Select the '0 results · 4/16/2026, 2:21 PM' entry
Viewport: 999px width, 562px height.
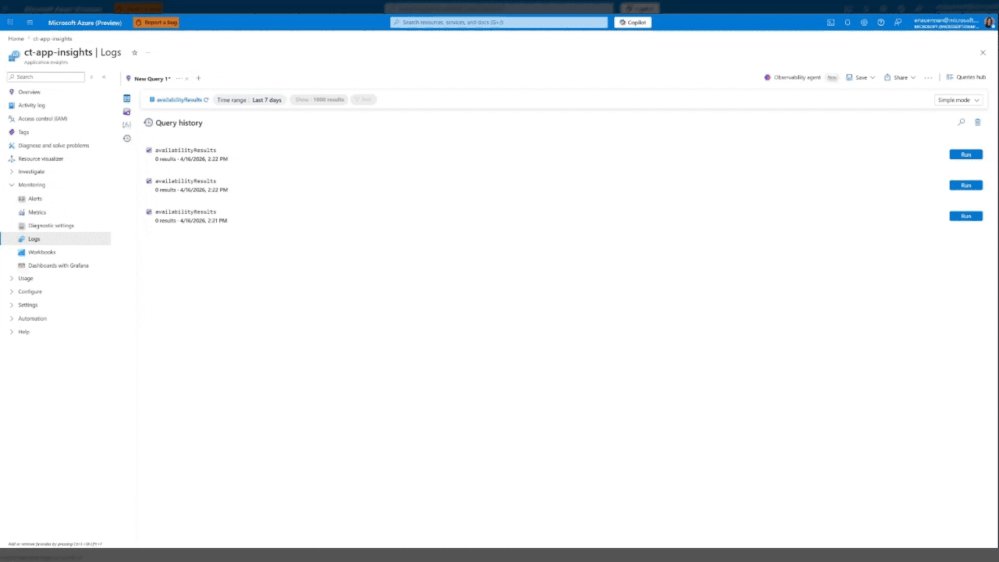(191, 220)
